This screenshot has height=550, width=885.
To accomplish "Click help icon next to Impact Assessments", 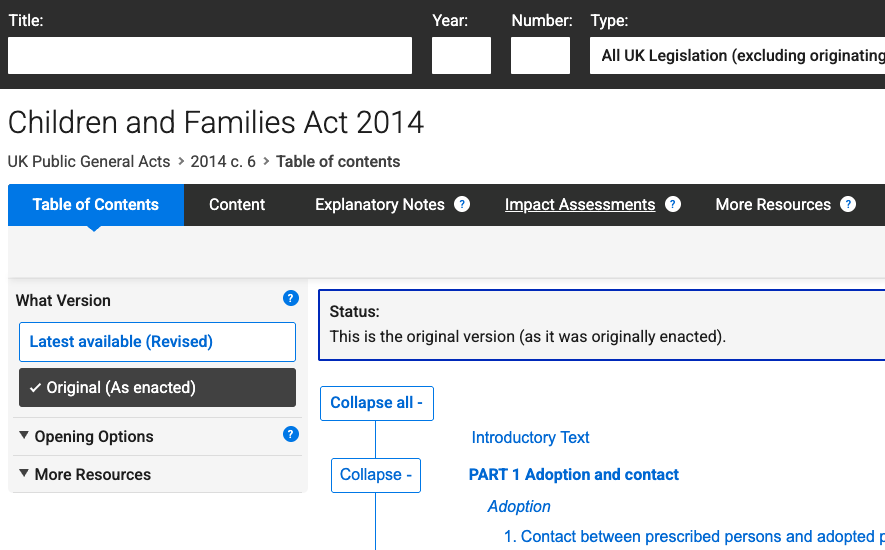I will 673,204.
